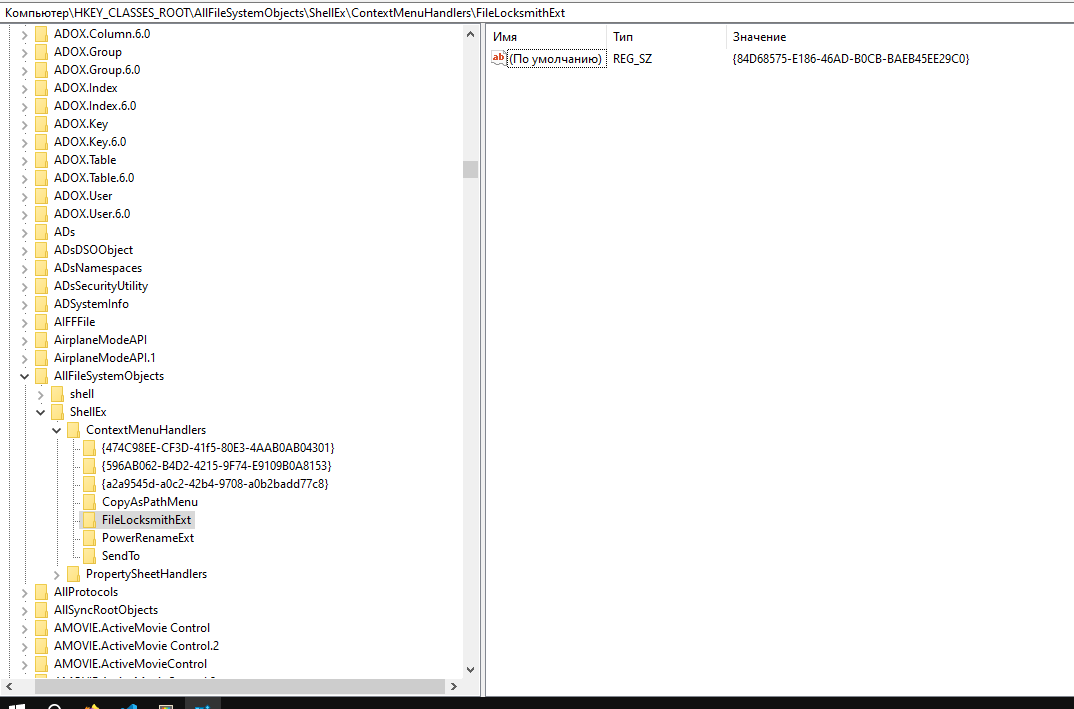
Task: Click the PropertySheetHandlers folder icon
Action: (74, 573)
